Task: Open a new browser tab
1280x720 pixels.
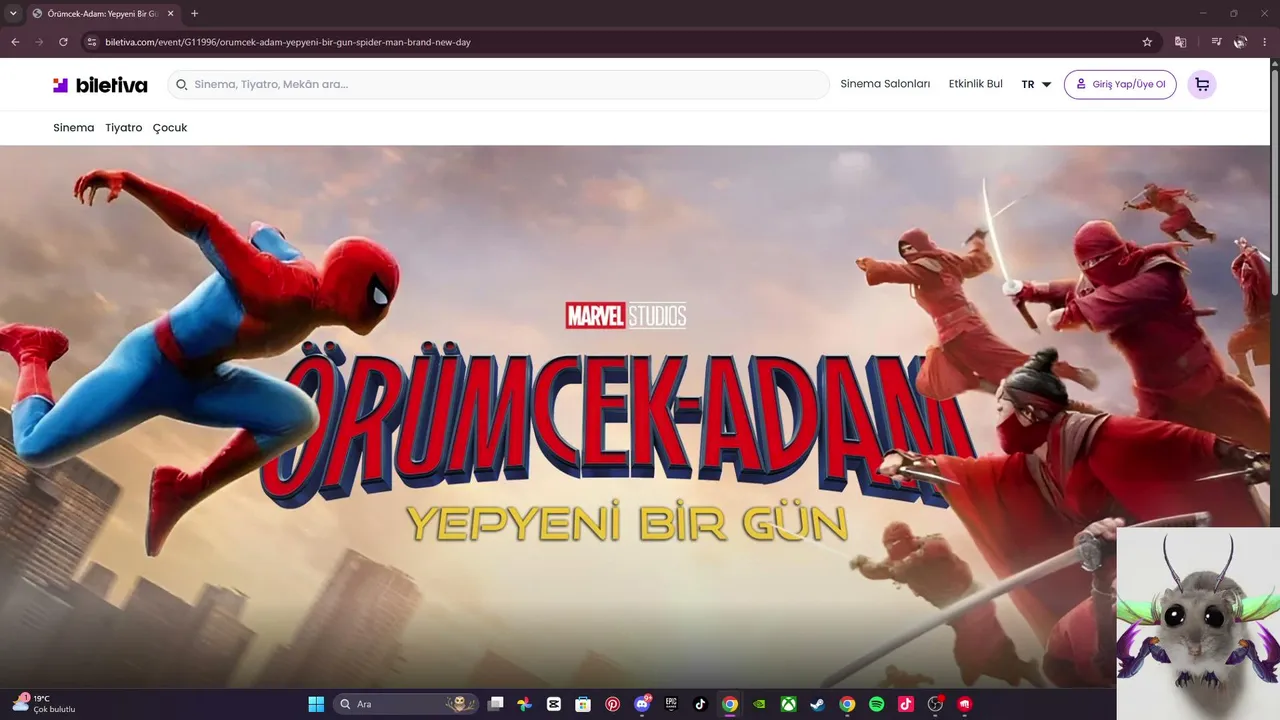Action: click(x=194, y=13)
